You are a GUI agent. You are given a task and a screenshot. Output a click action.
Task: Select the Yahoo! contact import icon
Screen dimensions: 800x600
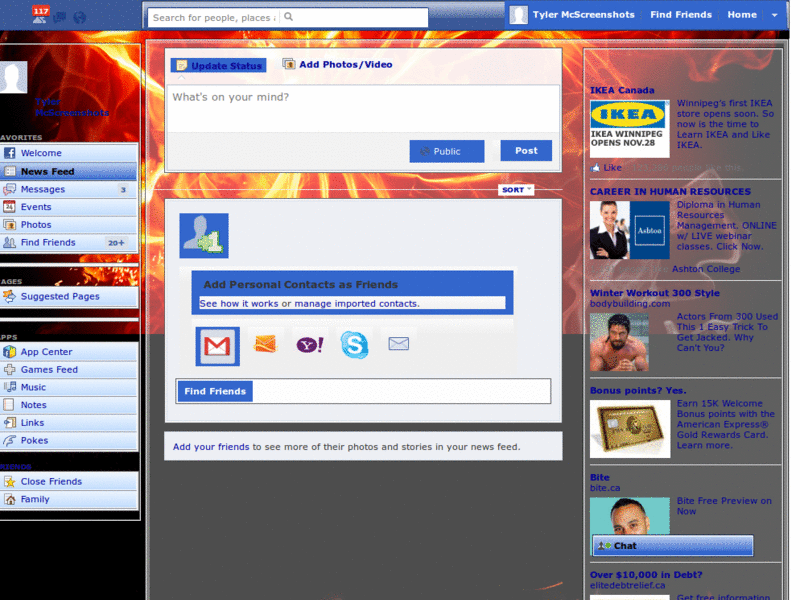click(308, 344)
